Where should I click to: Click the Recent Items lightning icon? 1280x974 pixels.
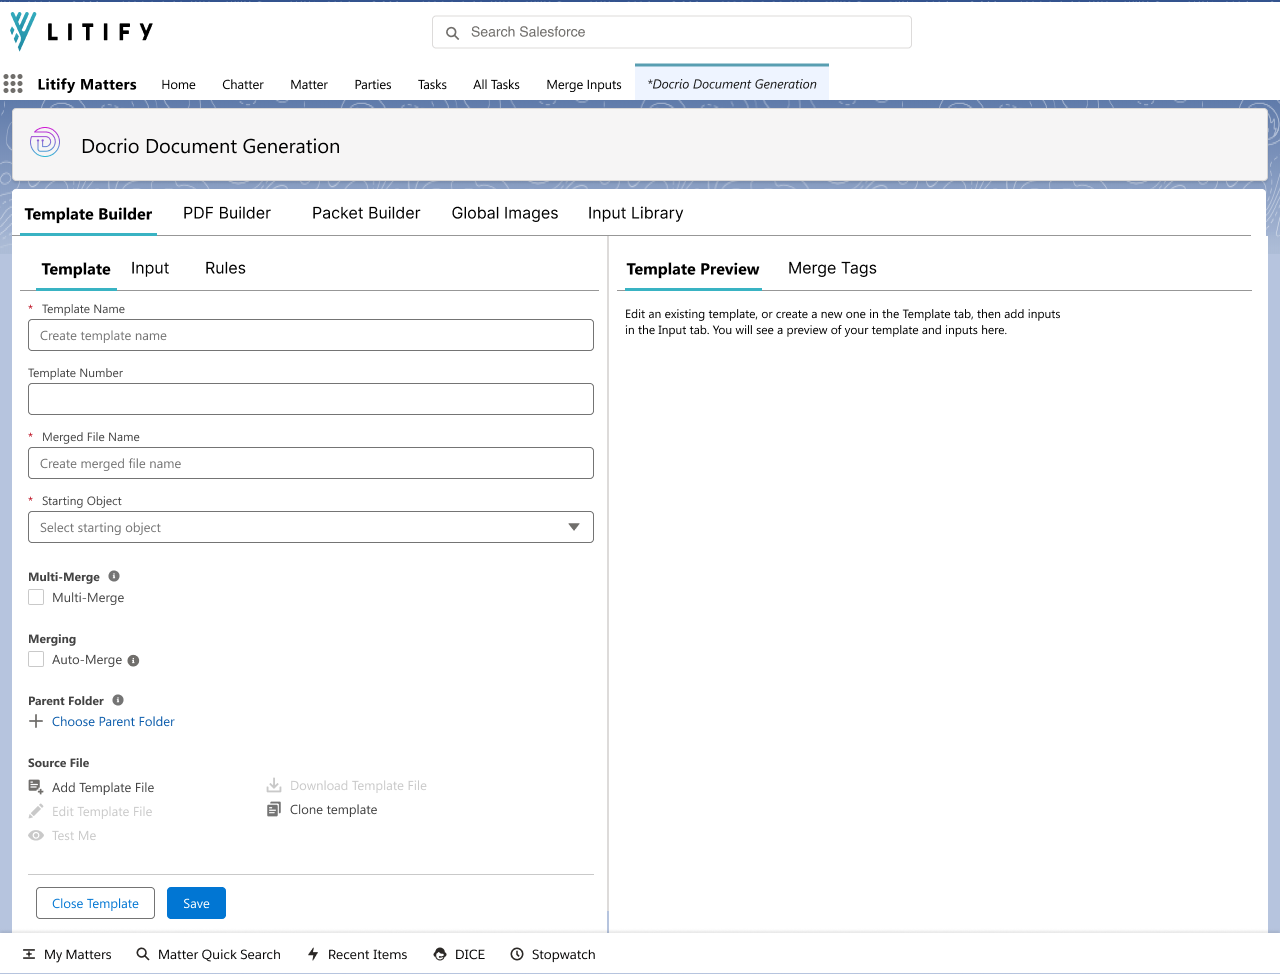pos(313,954)
